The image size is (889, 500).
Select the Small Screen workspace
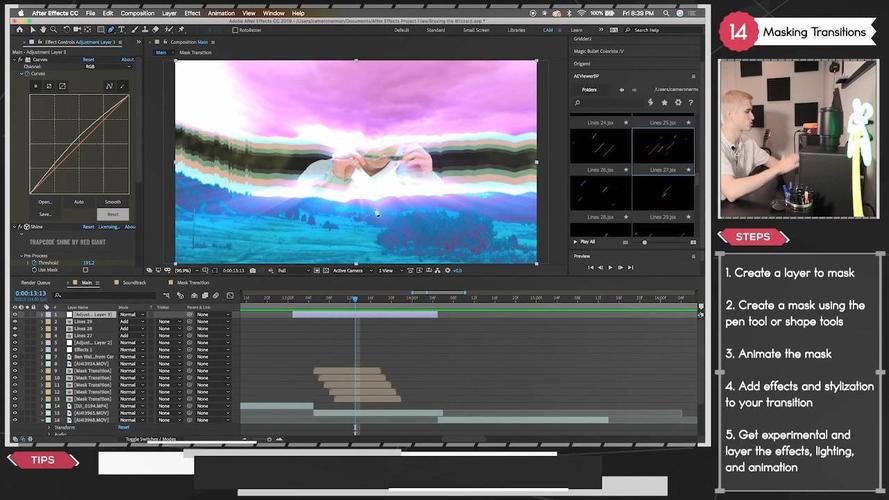click(x=476, y=30)
